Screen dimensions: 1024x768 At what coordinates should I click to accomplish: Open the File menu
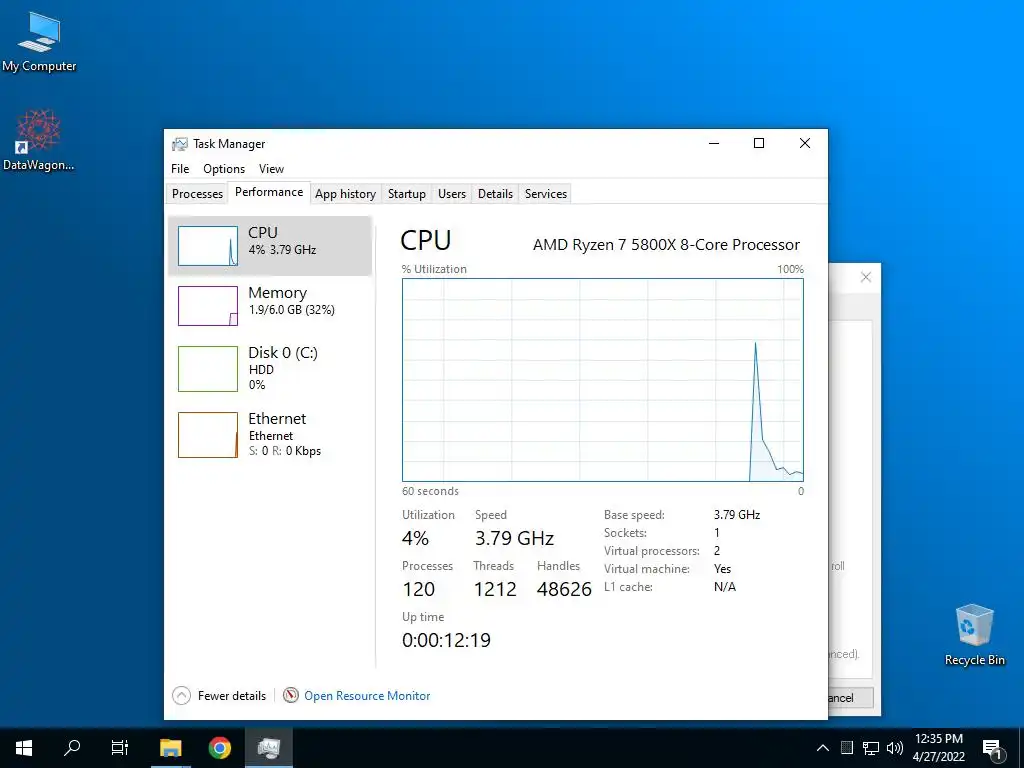[180, 168]
